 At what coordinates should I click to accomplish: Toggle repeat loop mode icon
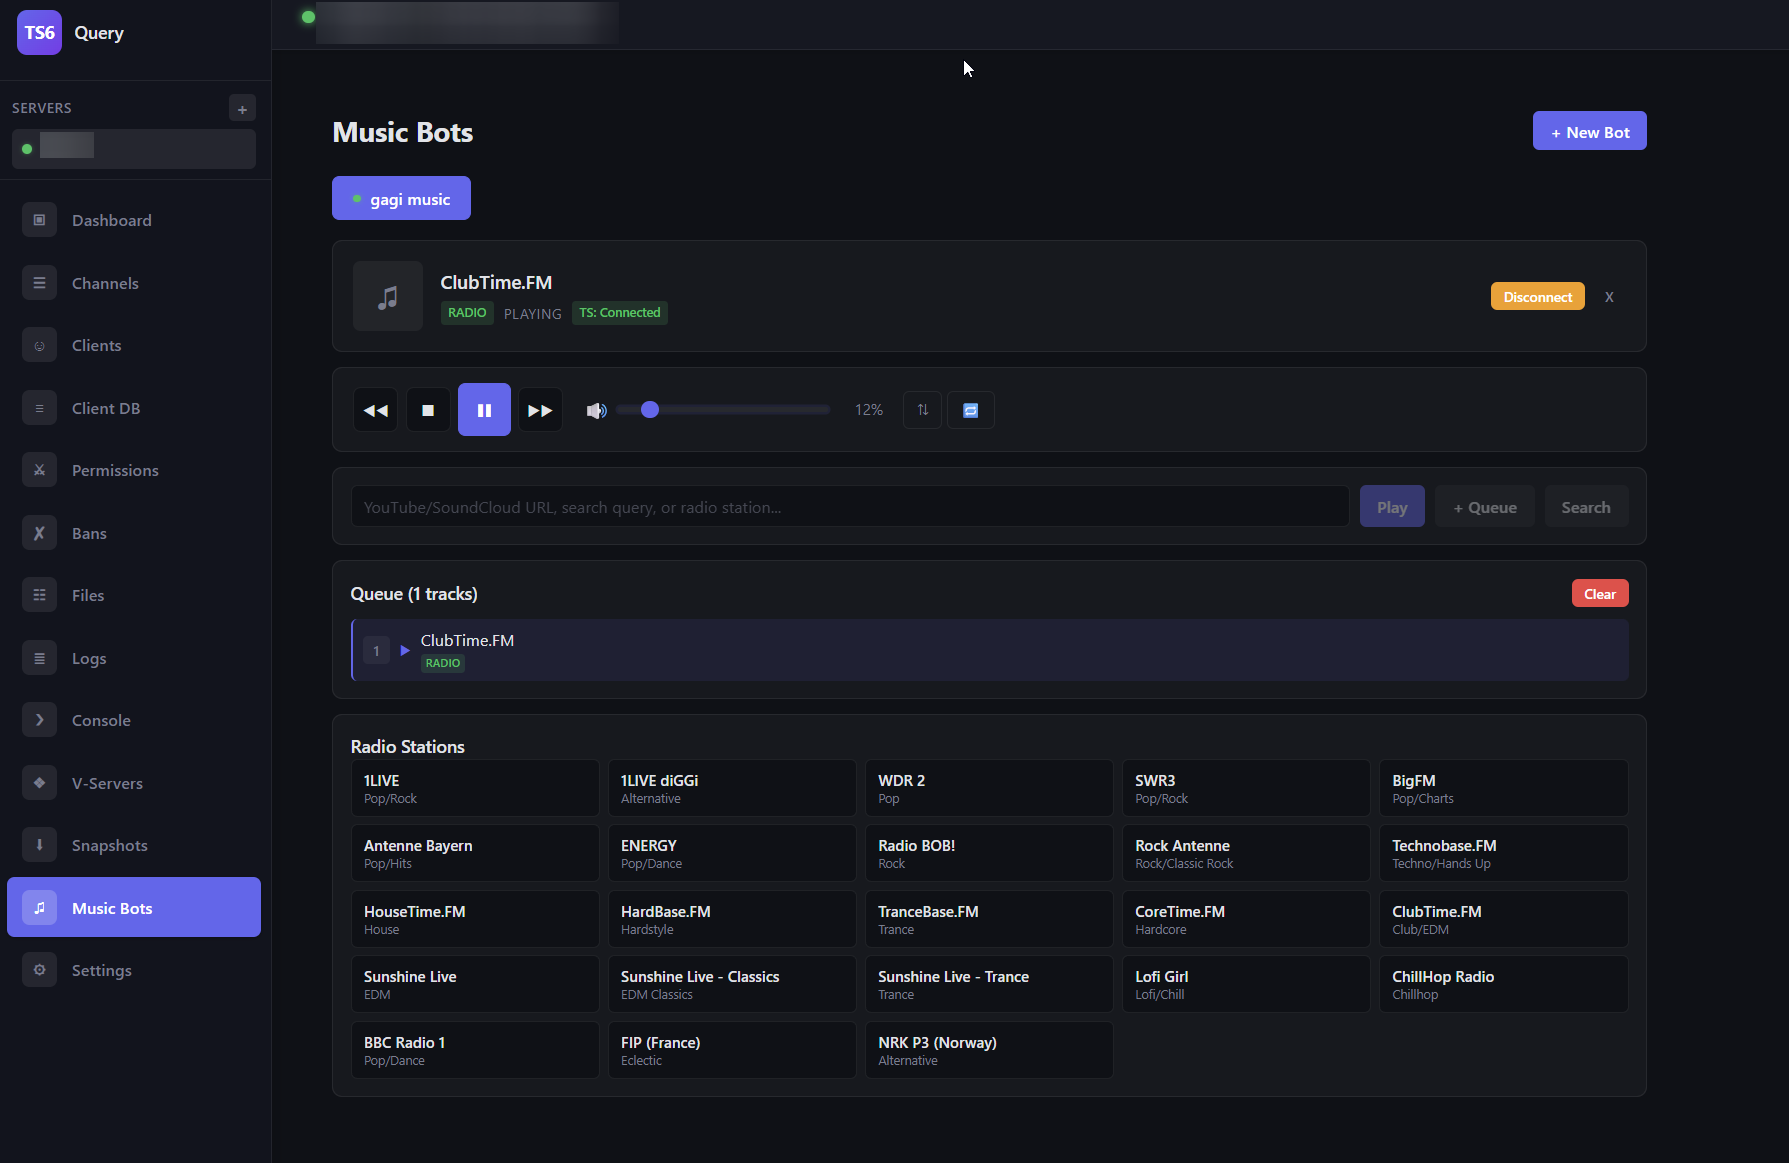pyautogui.click(x=970, y=410)
